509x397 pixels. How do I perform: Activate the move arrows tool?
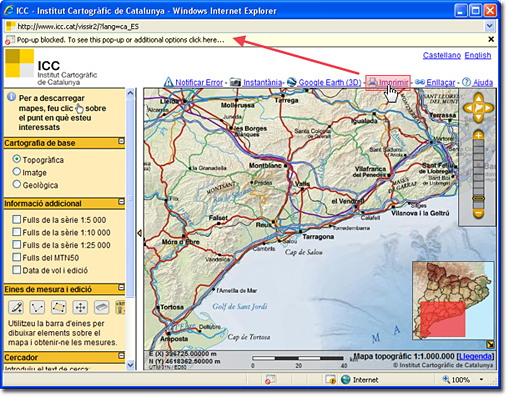(80, 307)
